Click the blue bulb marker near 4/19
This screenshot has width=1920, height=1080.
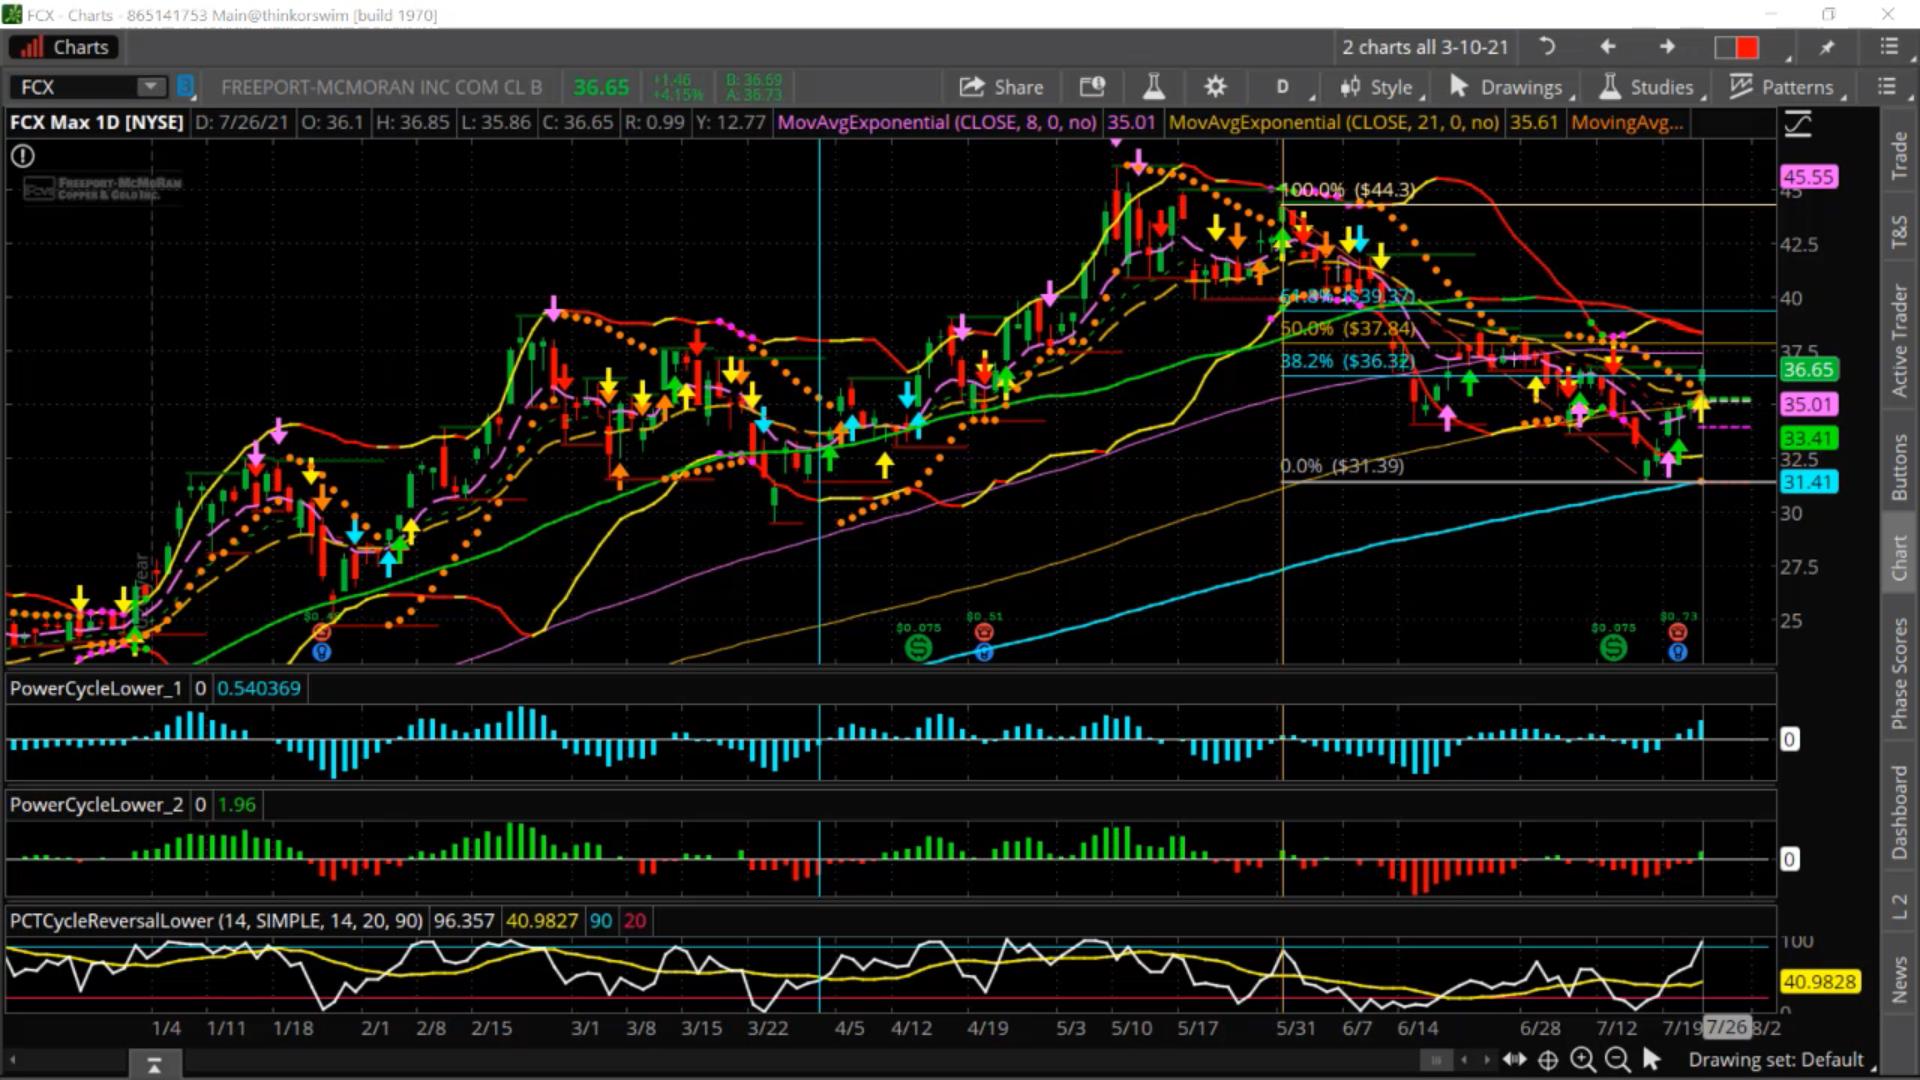point(984,652)
